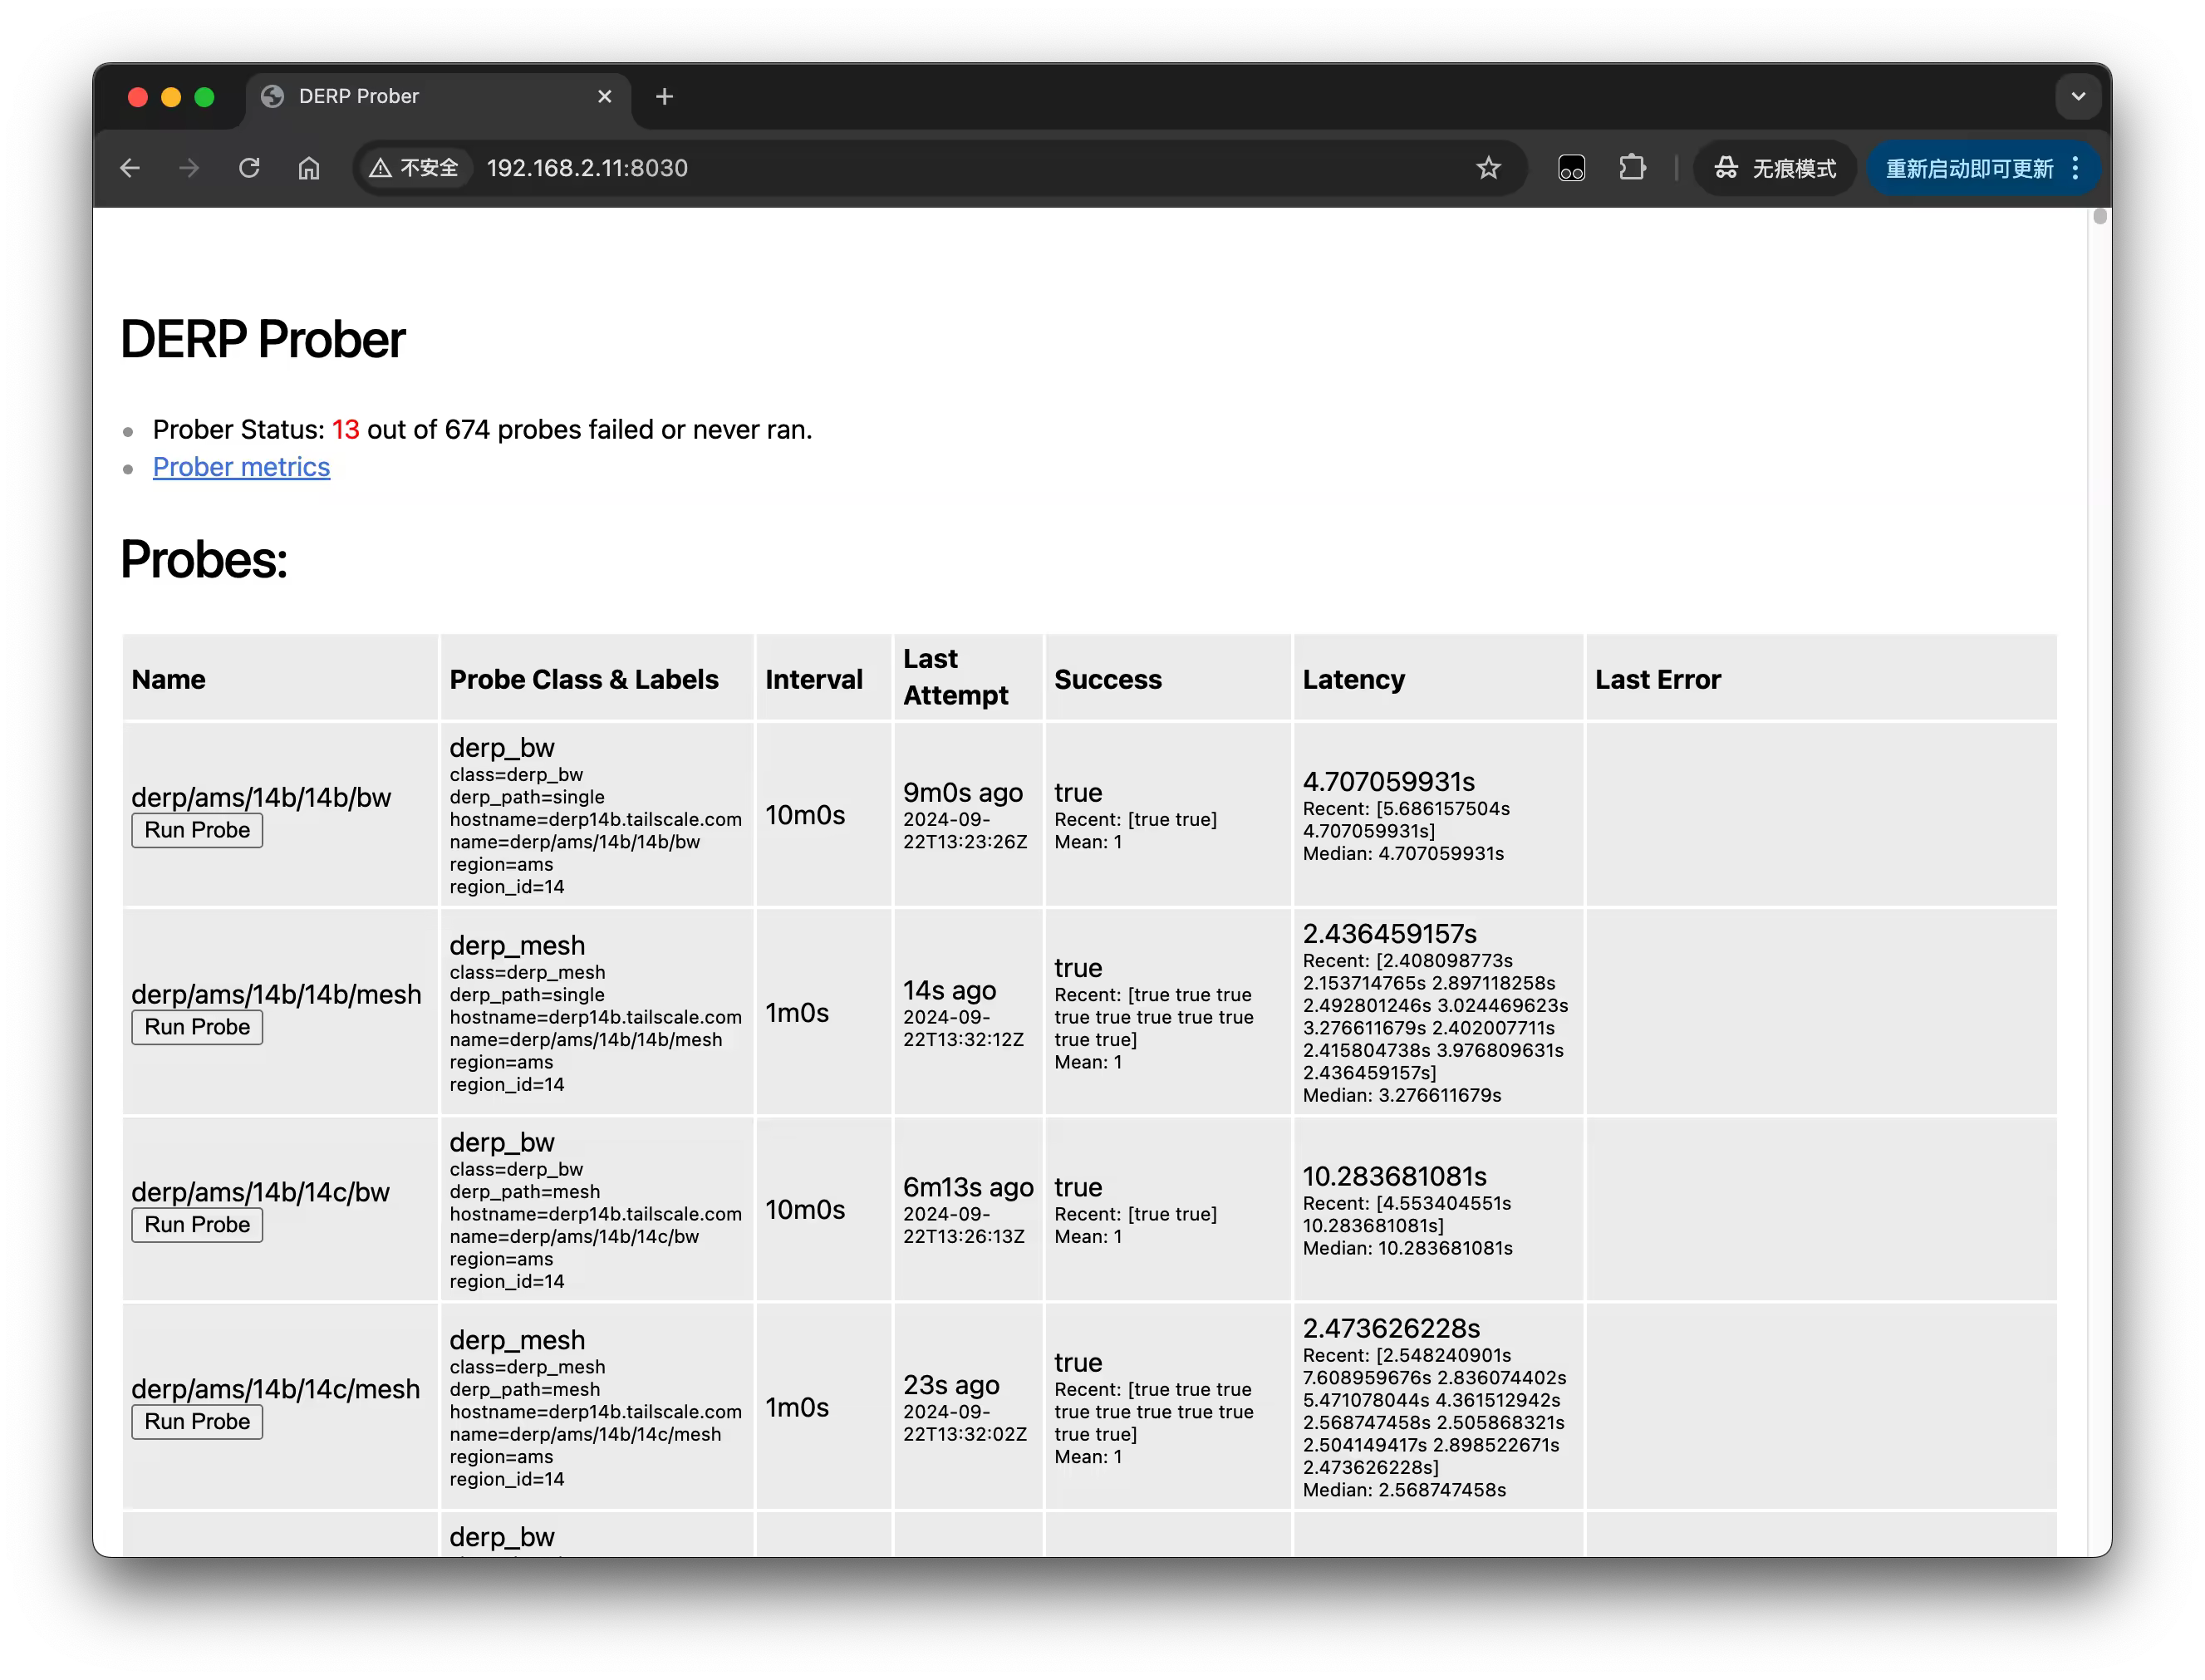Open a new tab with the plus button
2205x1680 pixels.
tap(664, 96)
